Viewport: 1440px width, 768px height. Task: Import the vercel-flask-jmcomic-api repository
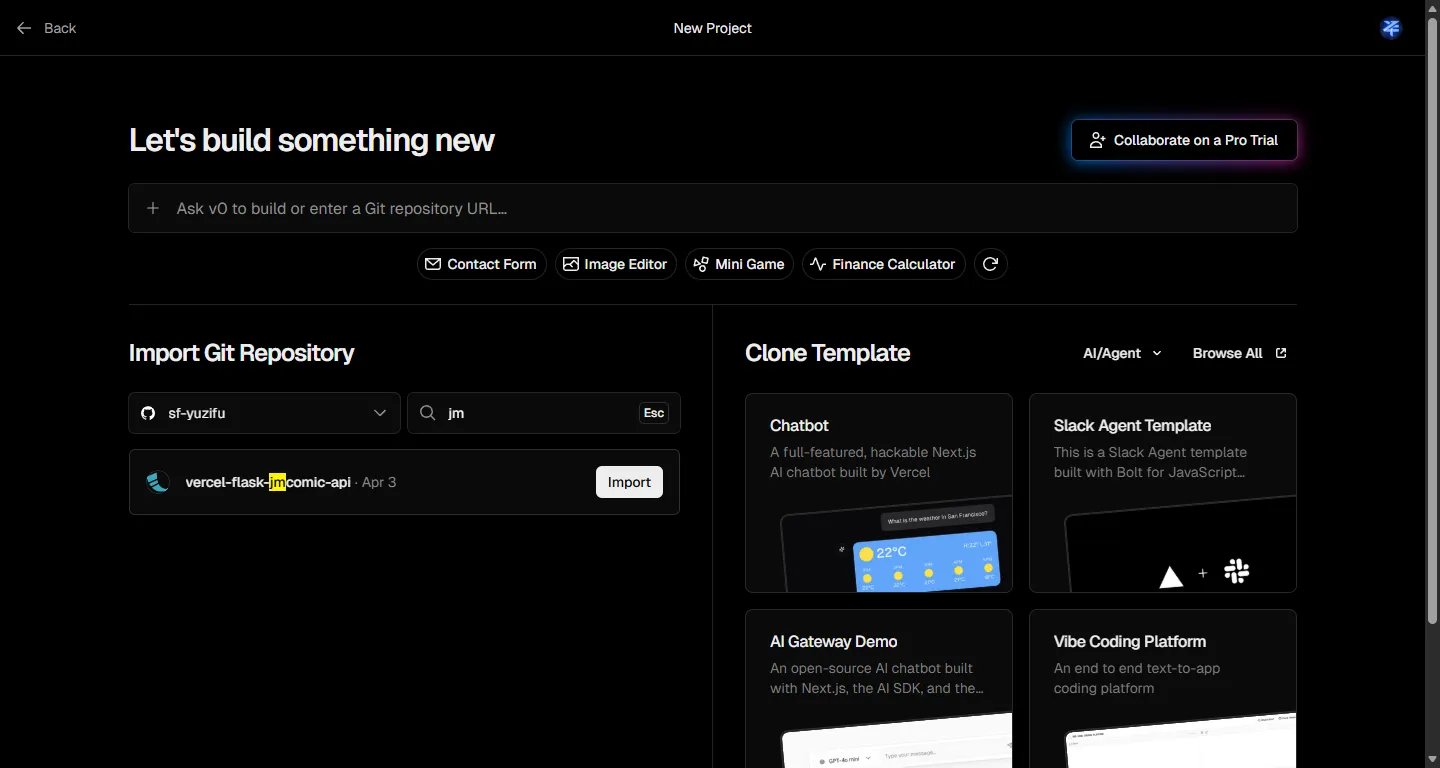click(629, 482)
